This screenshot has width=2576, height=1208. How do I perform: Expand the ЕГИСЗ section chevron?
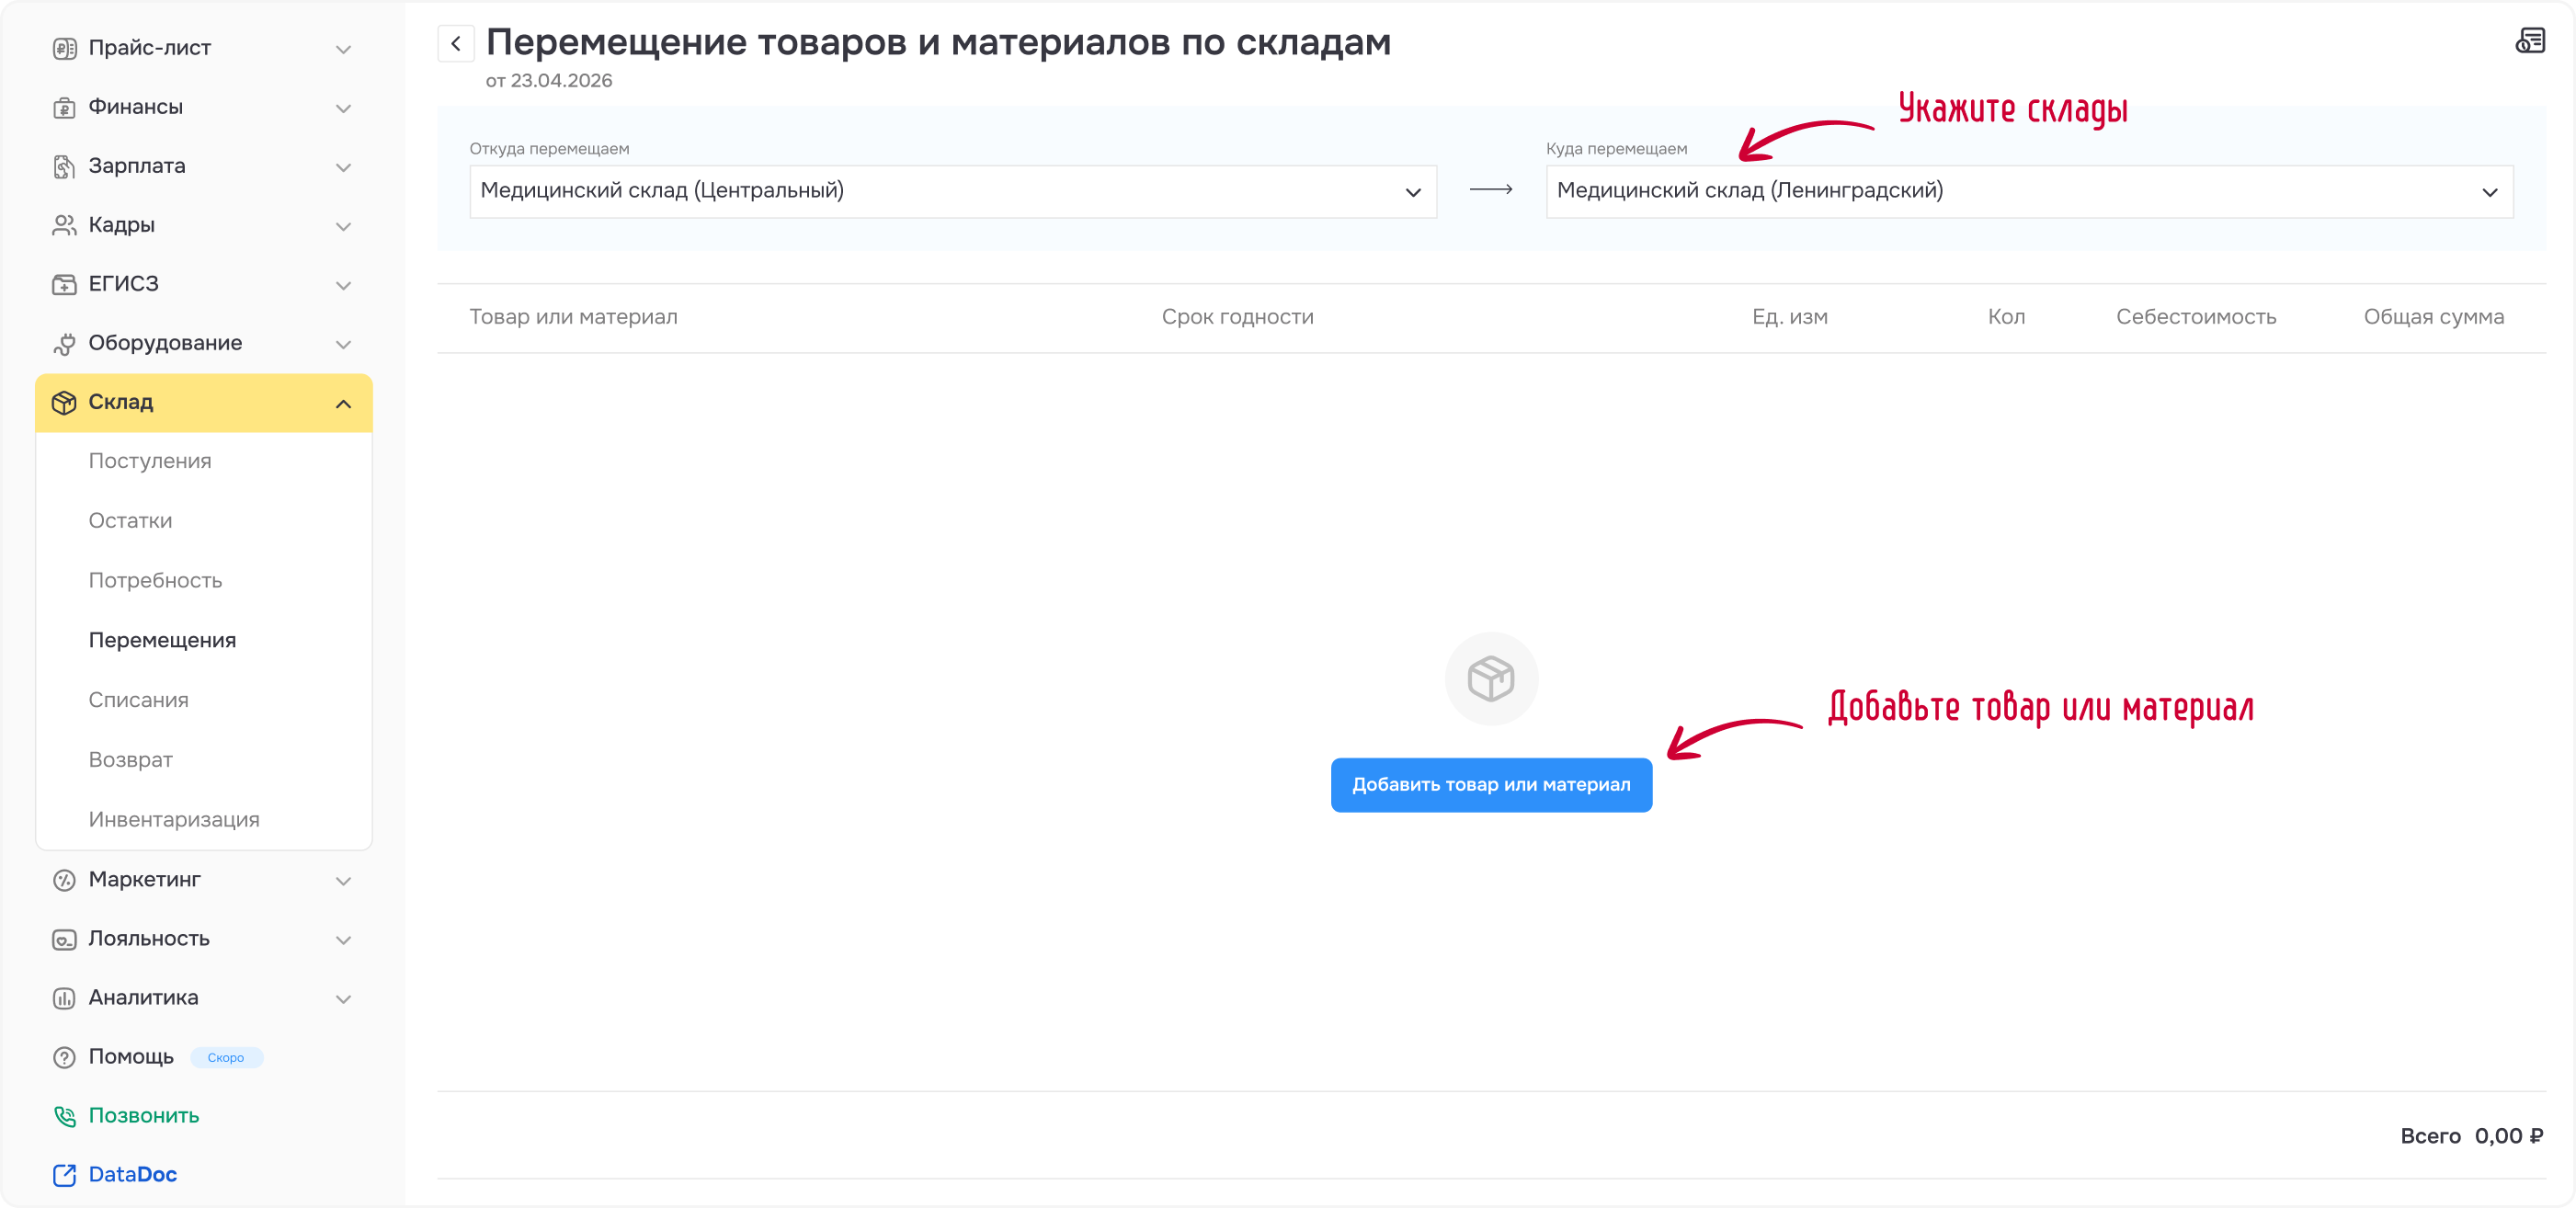pos(343,285)
